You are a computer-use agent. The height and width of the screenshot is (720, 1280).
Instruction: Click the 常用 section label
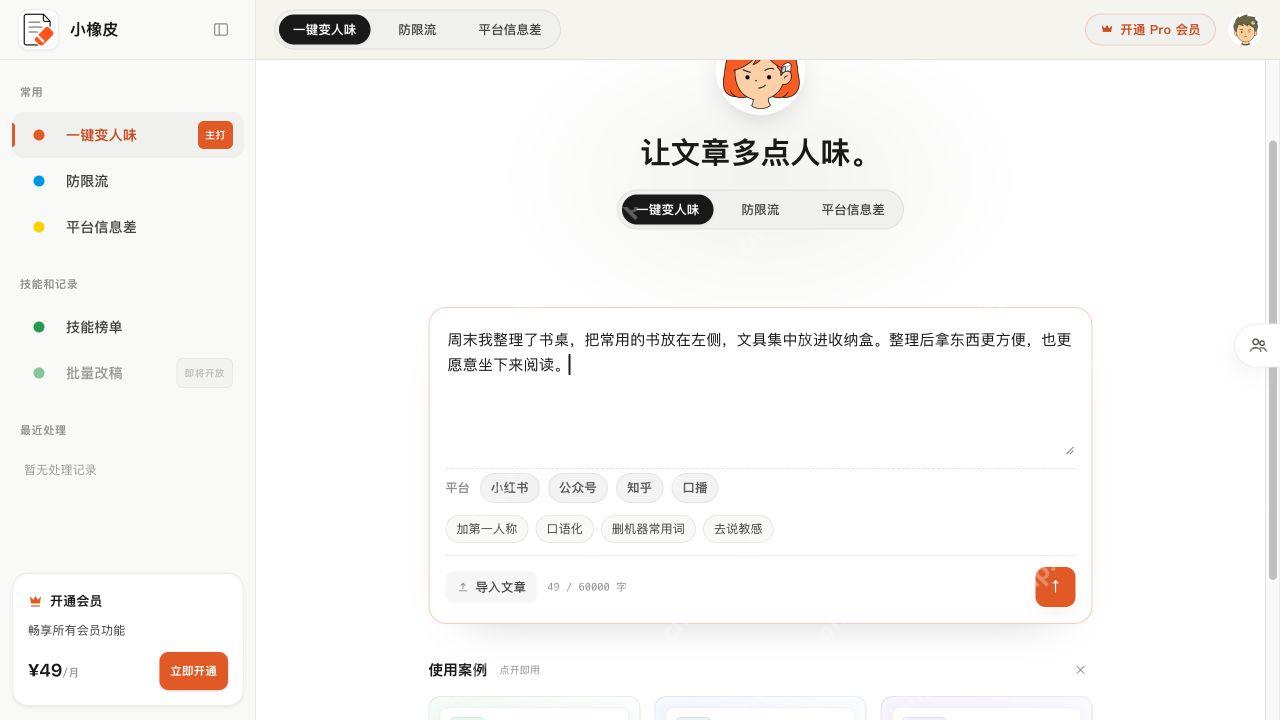[31, 92]
